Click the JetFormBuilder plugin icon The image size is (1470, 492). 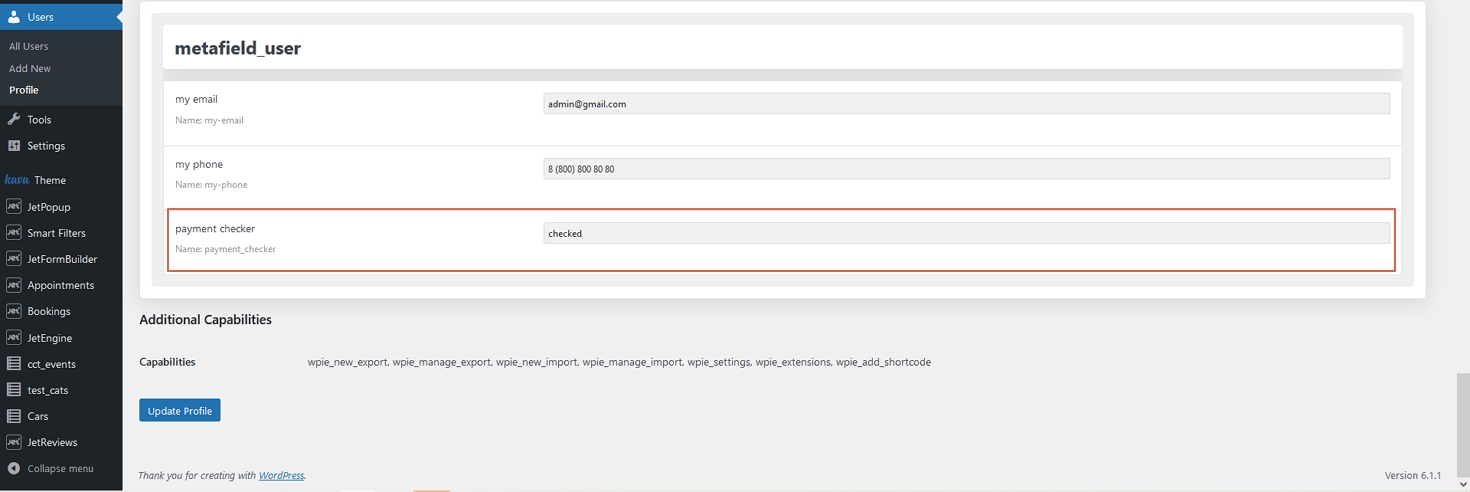(x=14, y=258)
